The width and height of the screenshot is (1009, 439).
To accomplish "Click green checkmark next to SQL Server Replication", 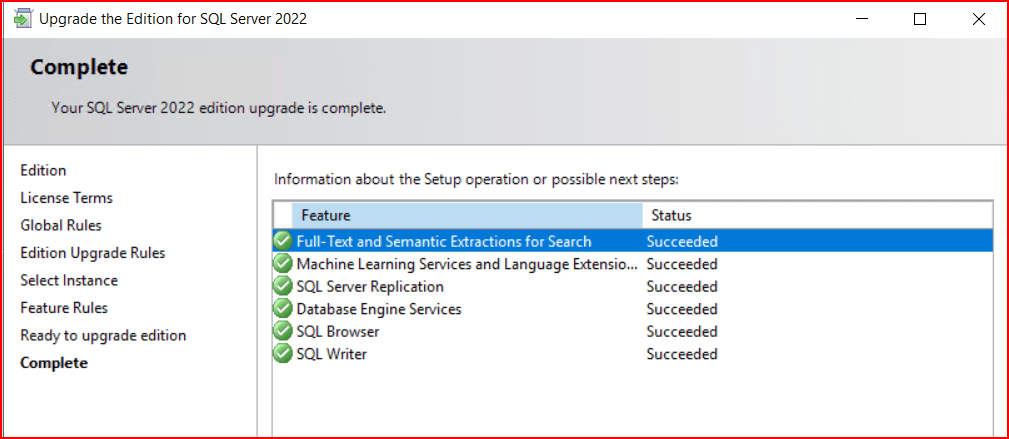I will tap(283, 287).
